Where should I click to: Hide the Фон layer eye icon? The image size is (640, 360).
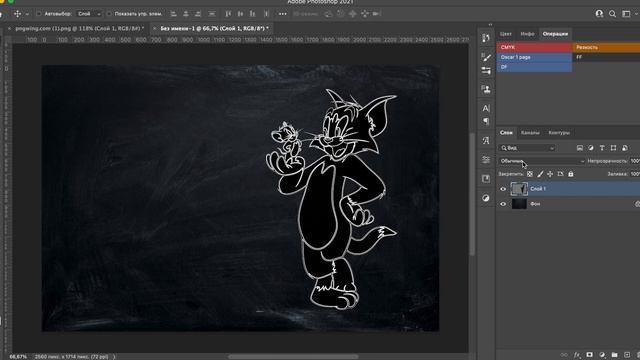coord(503,204)
